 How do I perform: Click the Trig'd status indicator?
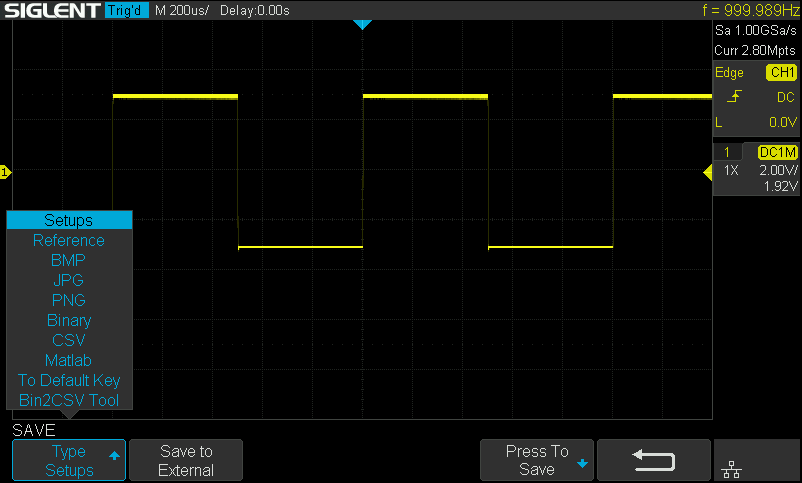tap(127, 10)
